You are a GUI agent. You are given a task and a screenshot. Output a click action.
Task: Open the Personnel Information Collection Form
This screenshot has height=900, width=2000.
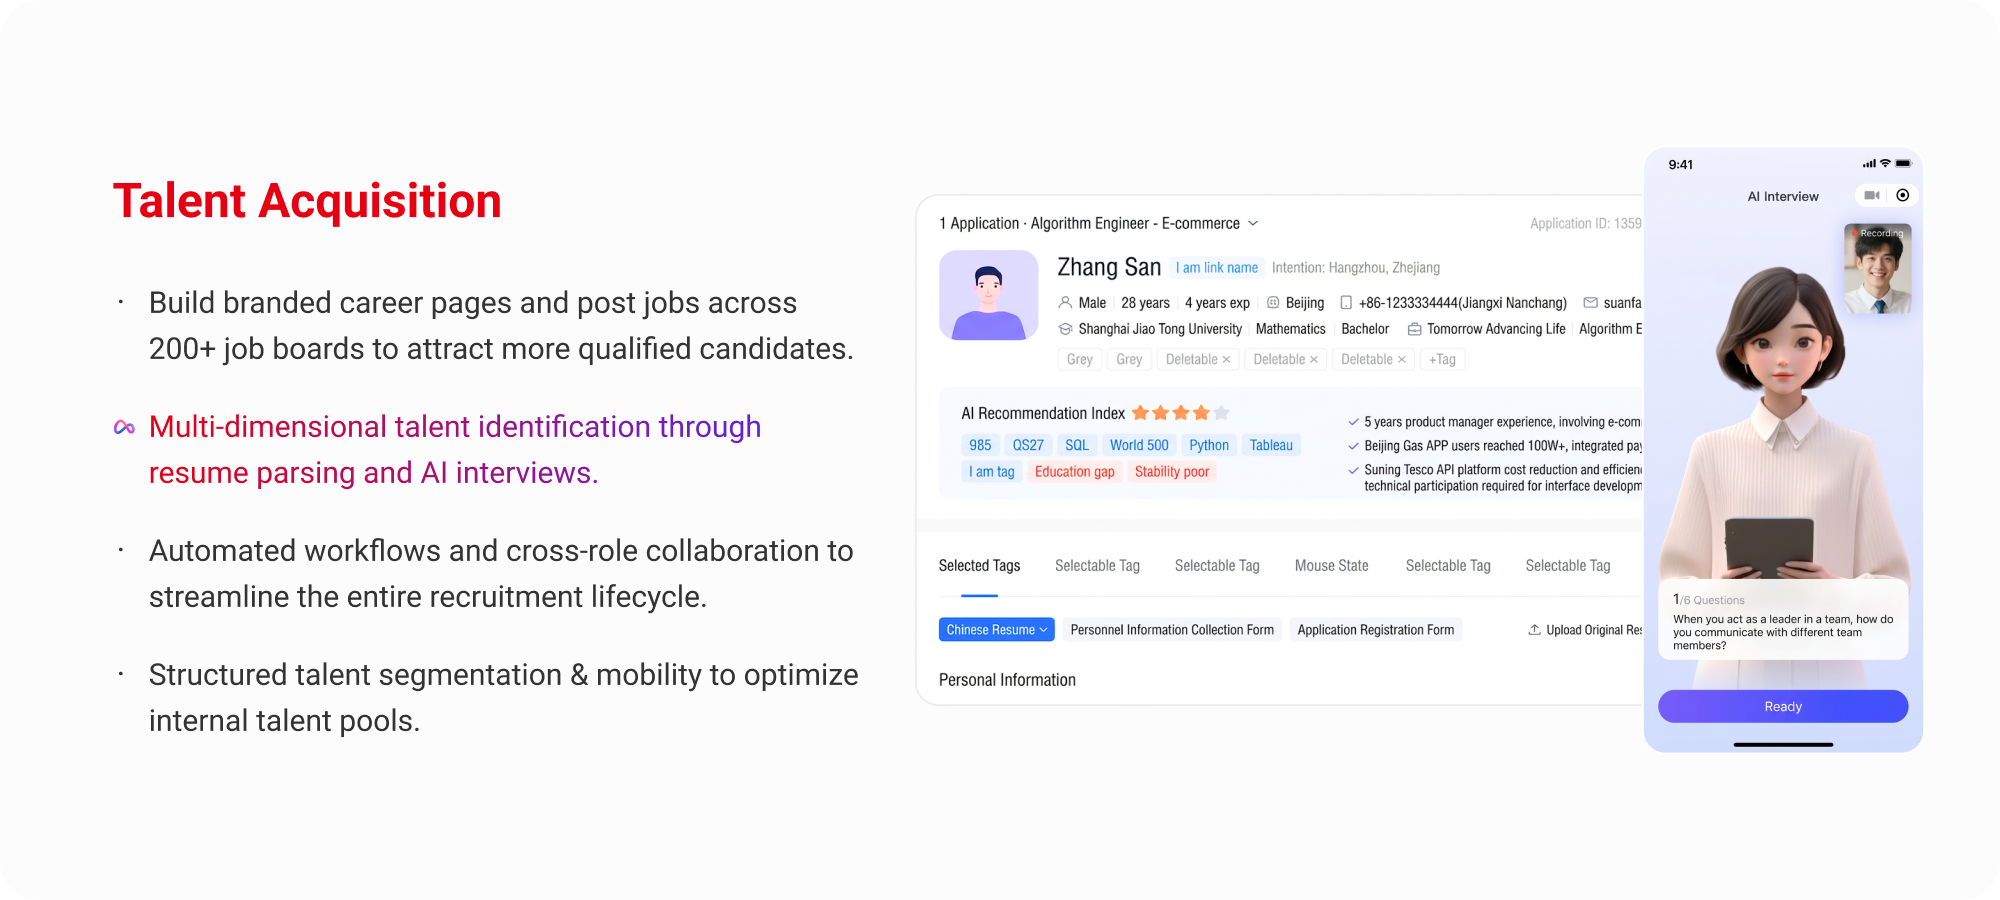coord(1171,630)
